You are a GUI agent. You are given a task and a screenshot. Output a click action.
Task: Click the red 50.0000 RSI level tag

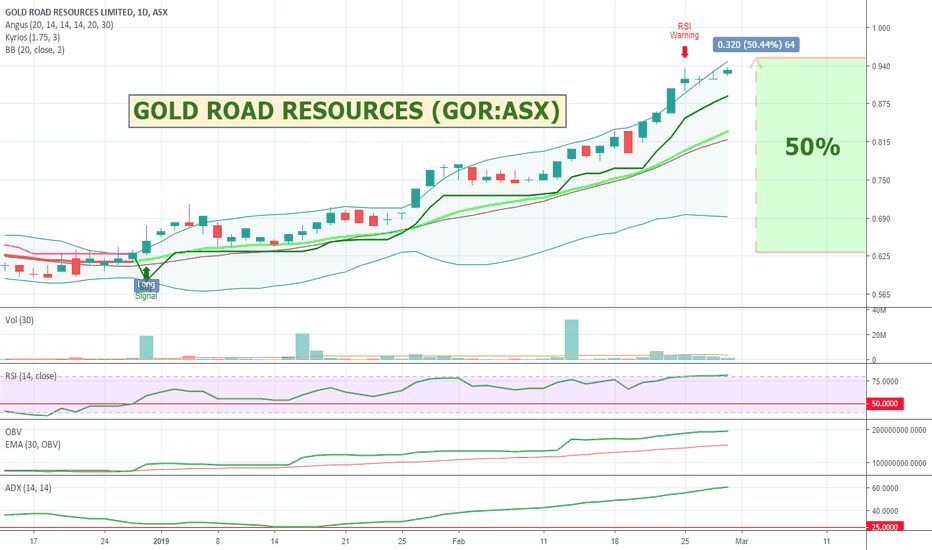click(885, 404)
